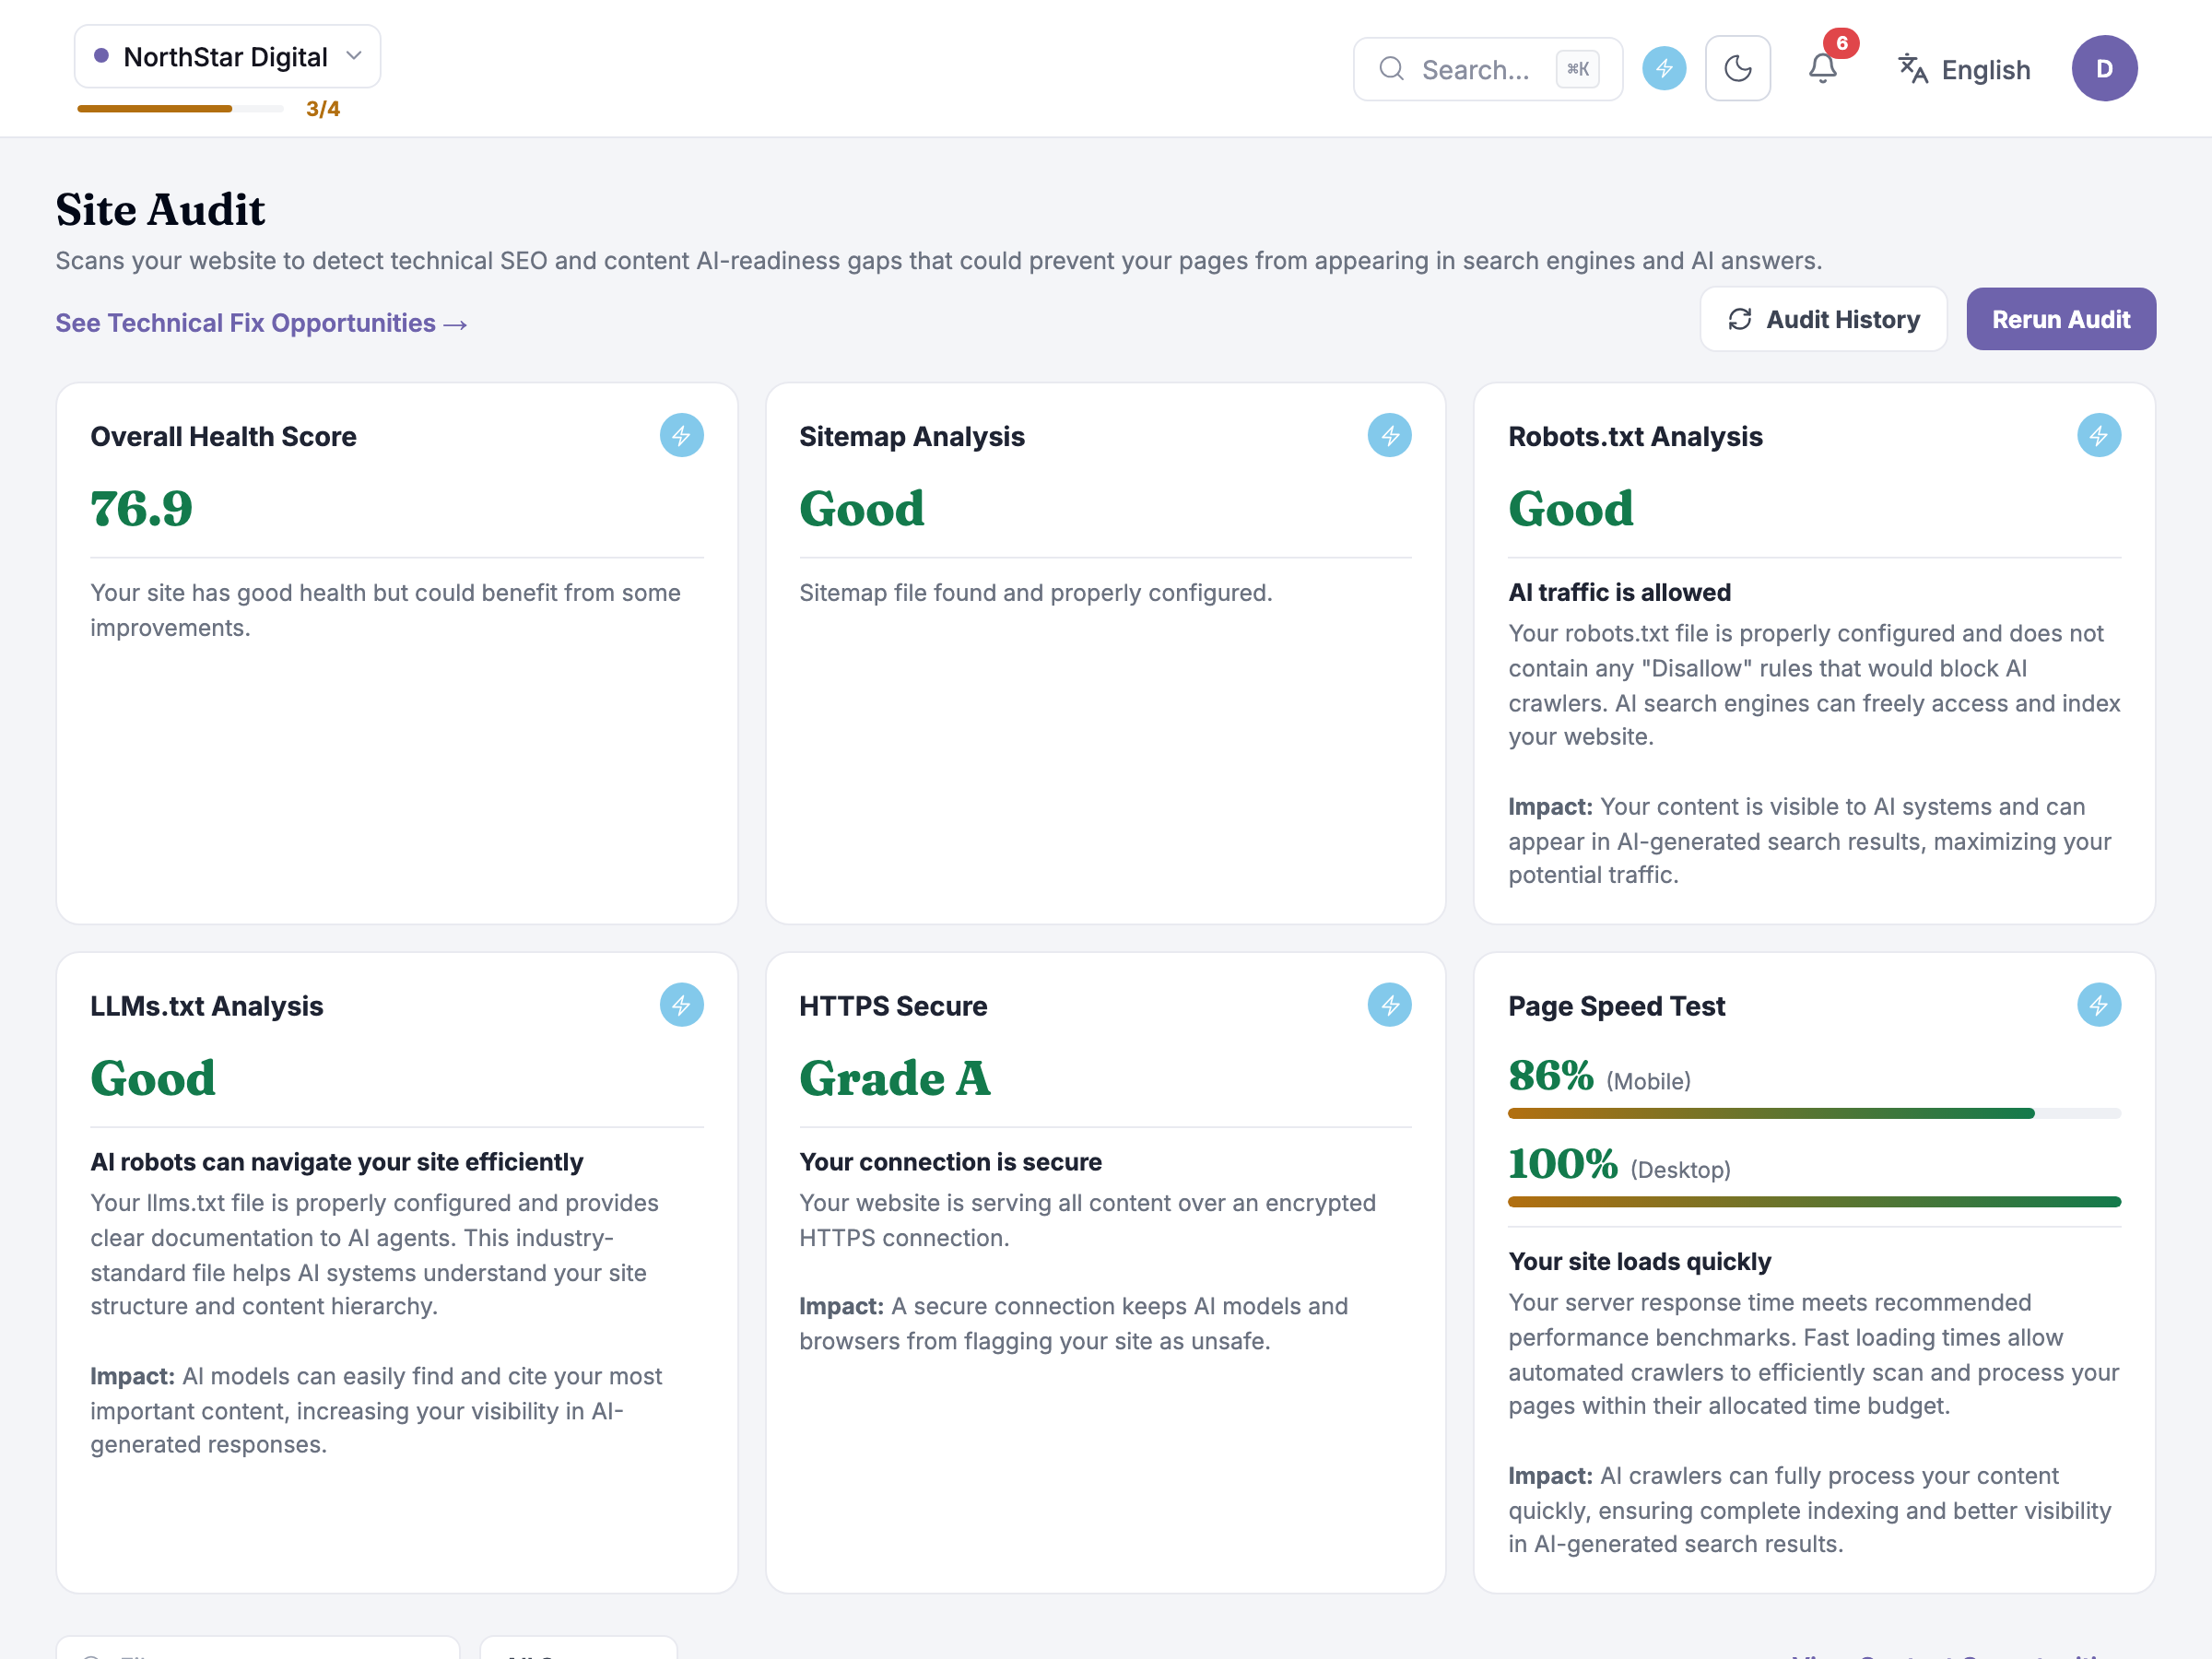Open See Technical Fix Opportunities link
Screen dimensions: 2212x1659
coord(262,323)
